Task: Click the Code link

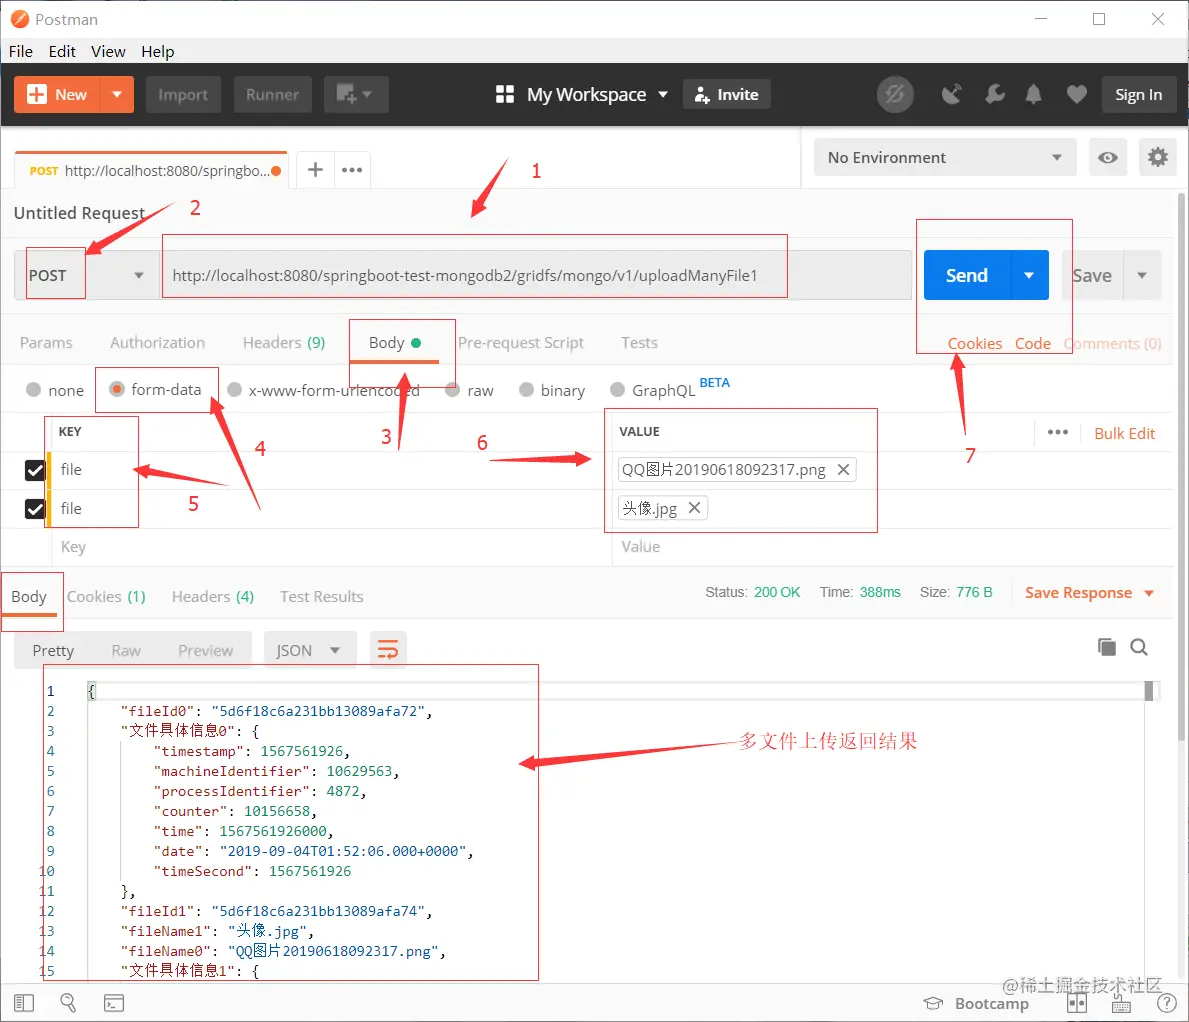Action: click(1033, 343)
